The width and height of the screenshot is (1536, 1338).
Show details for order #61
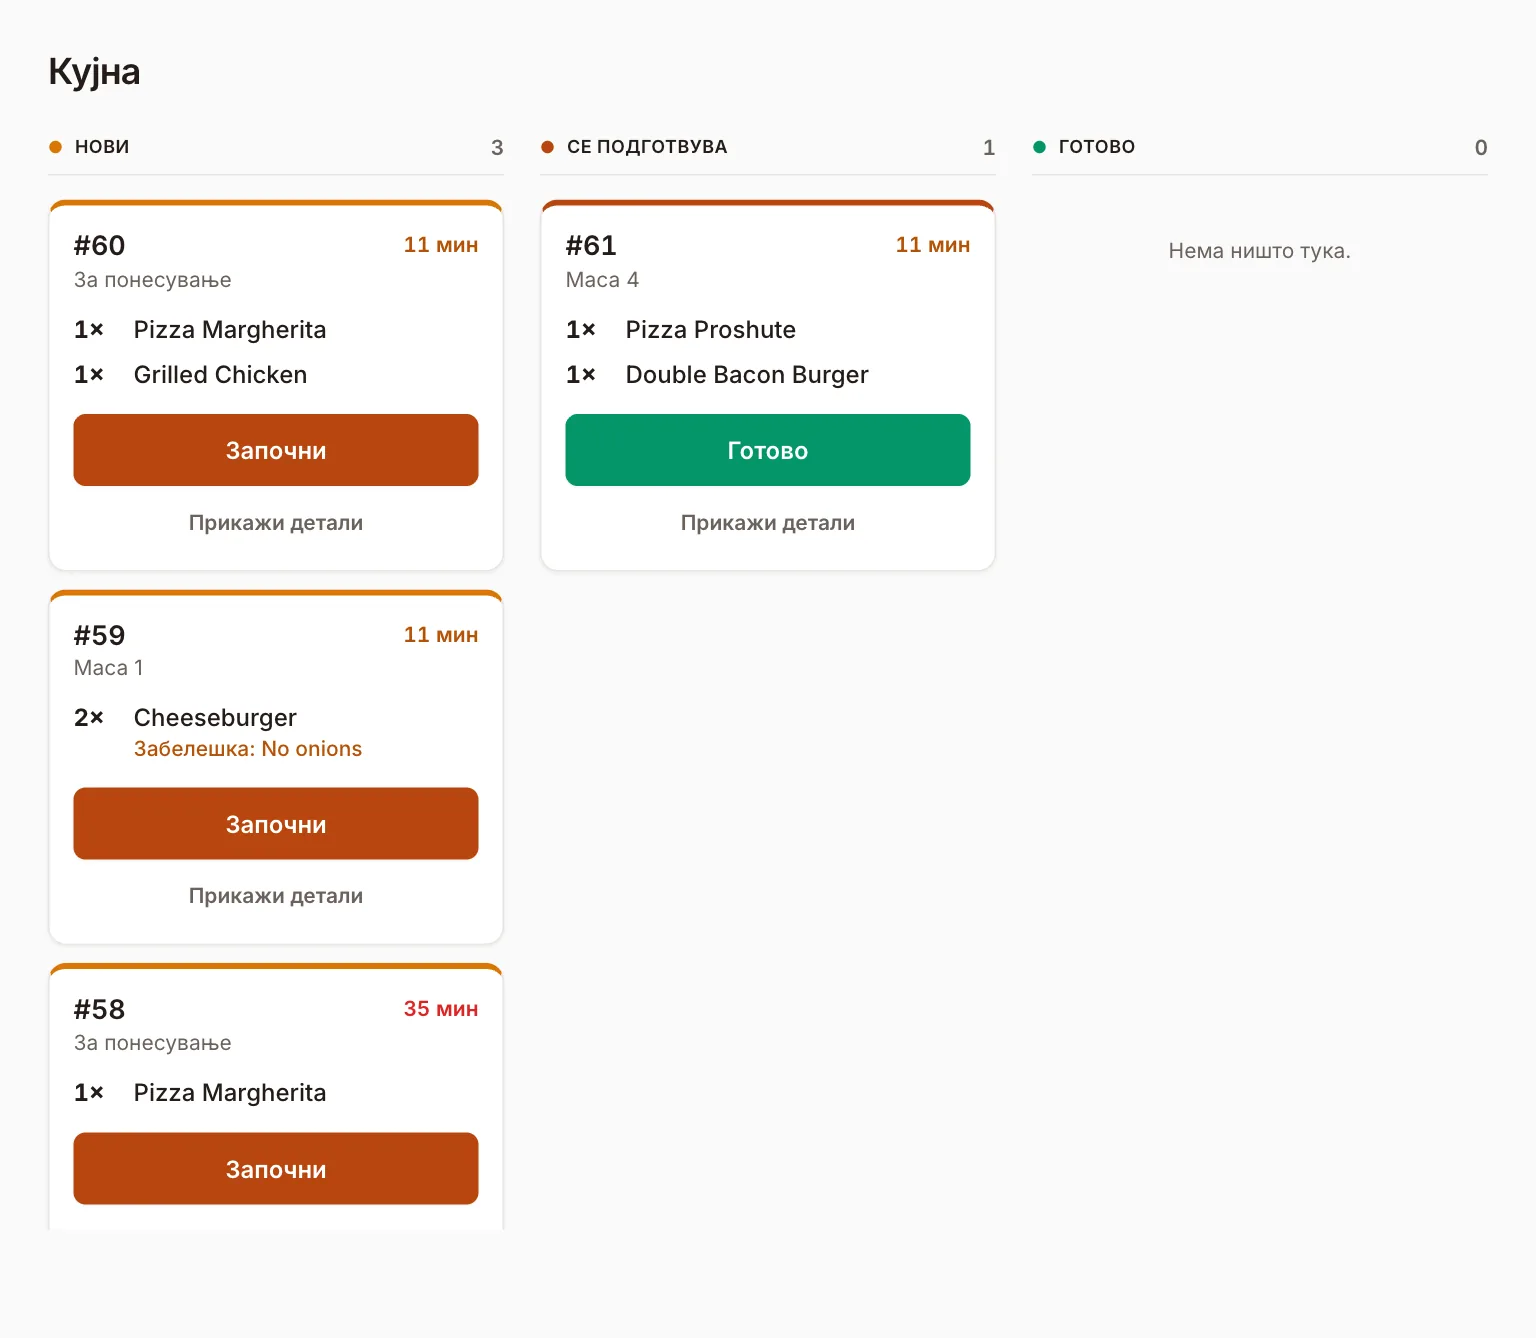[768, 523]
